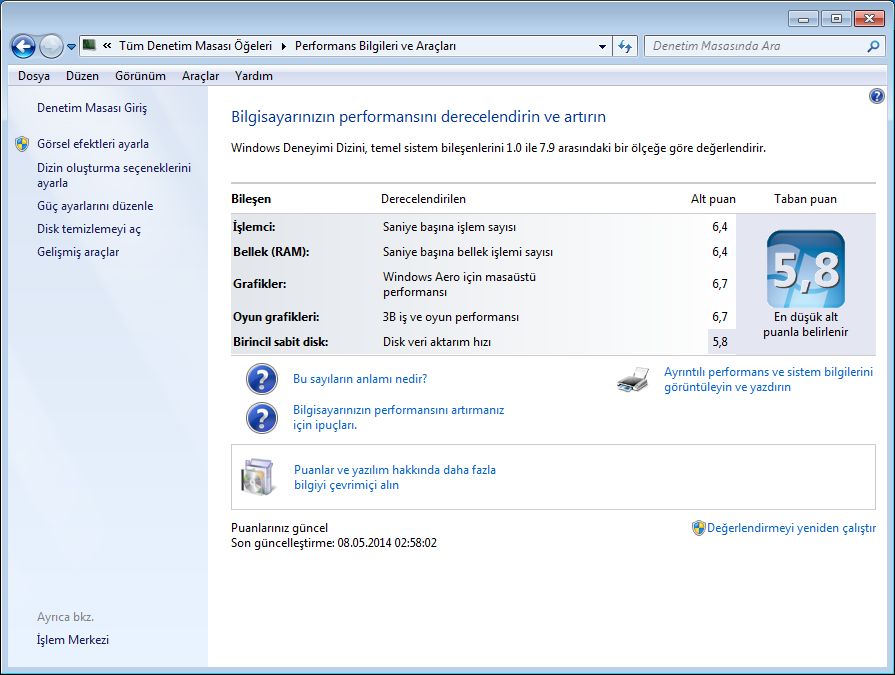Select the Grafikler row label
895x675 pixels.
(260, 284)
